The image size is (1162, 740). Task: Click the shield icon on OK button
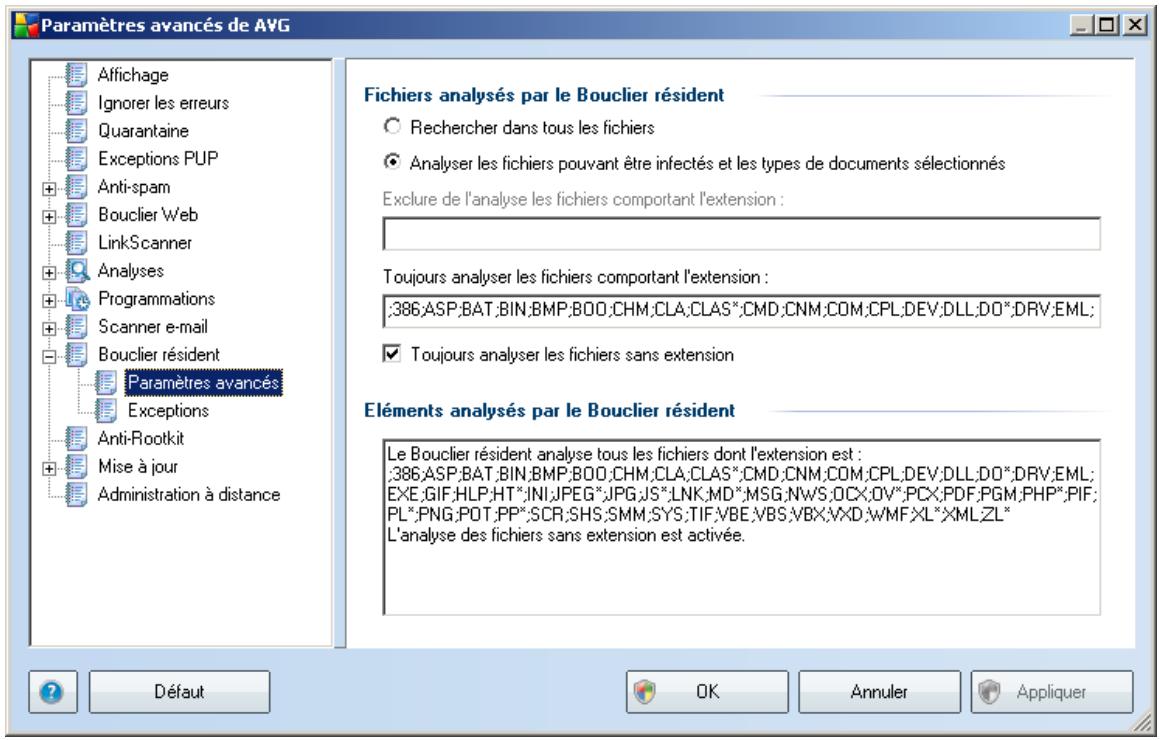(645, 692)
